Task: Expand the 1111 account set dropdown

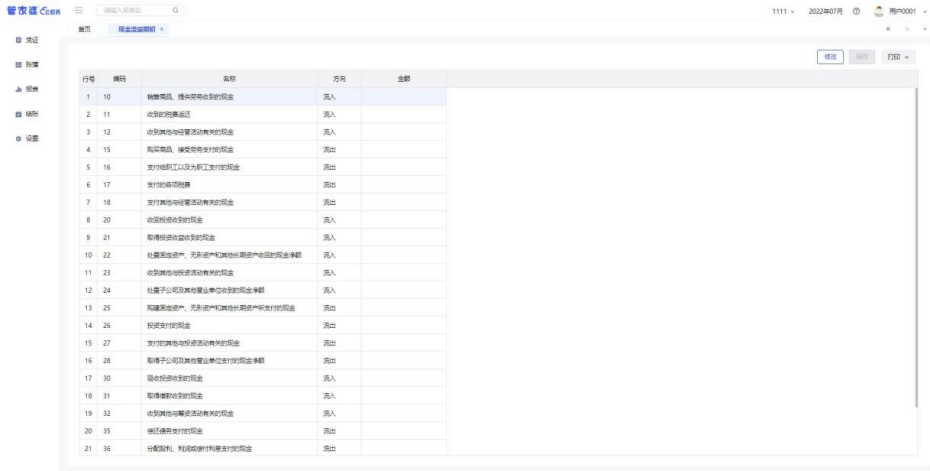Action: (x=791, y=11)
